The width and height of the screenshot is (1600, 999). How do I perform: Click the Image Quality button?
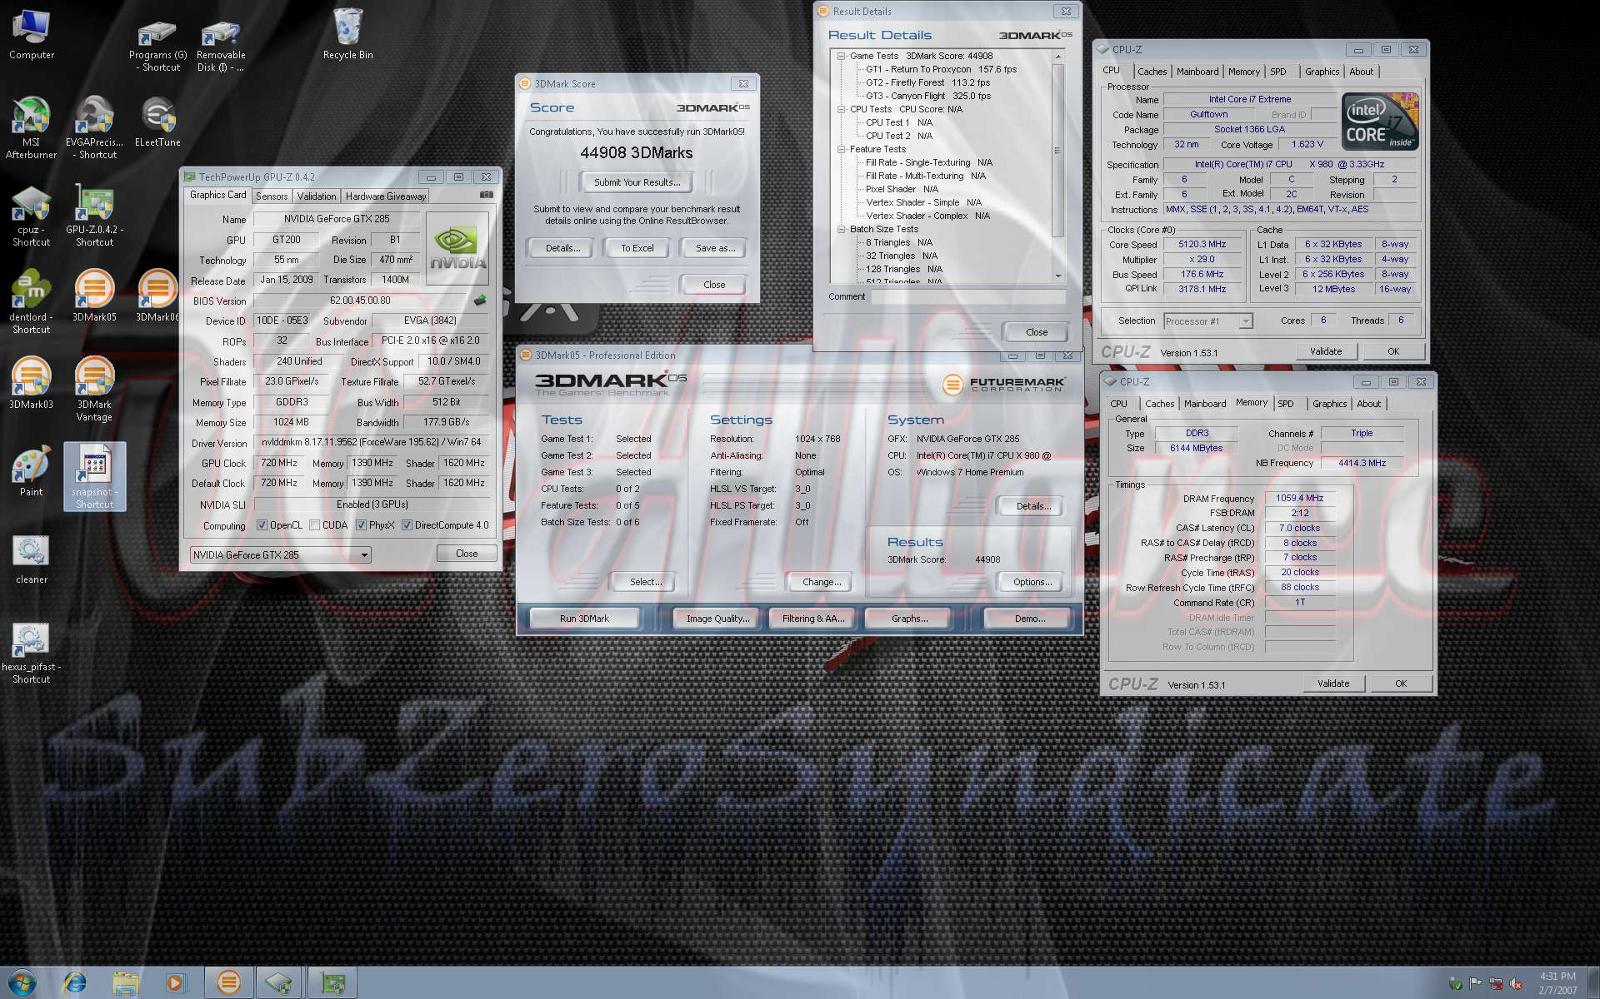click(x=717, y=619)
